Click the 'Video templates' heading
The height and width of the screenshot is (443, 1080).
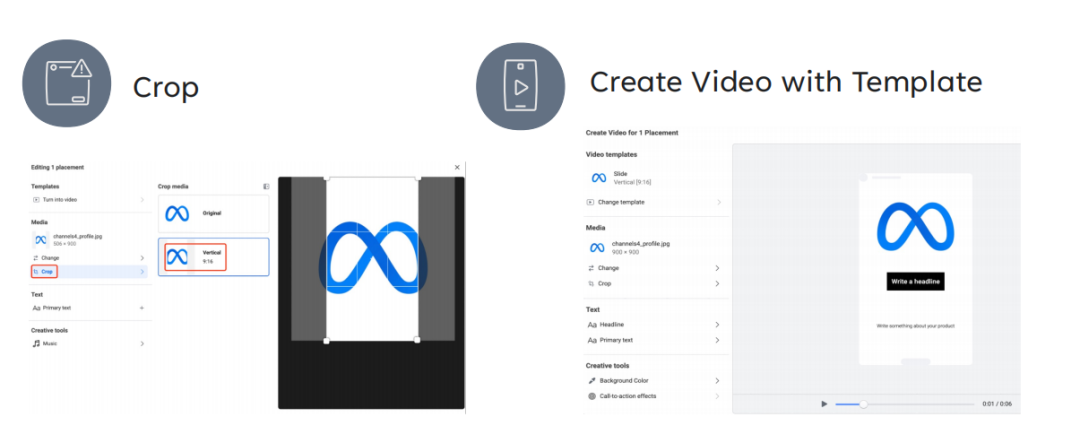611,154
